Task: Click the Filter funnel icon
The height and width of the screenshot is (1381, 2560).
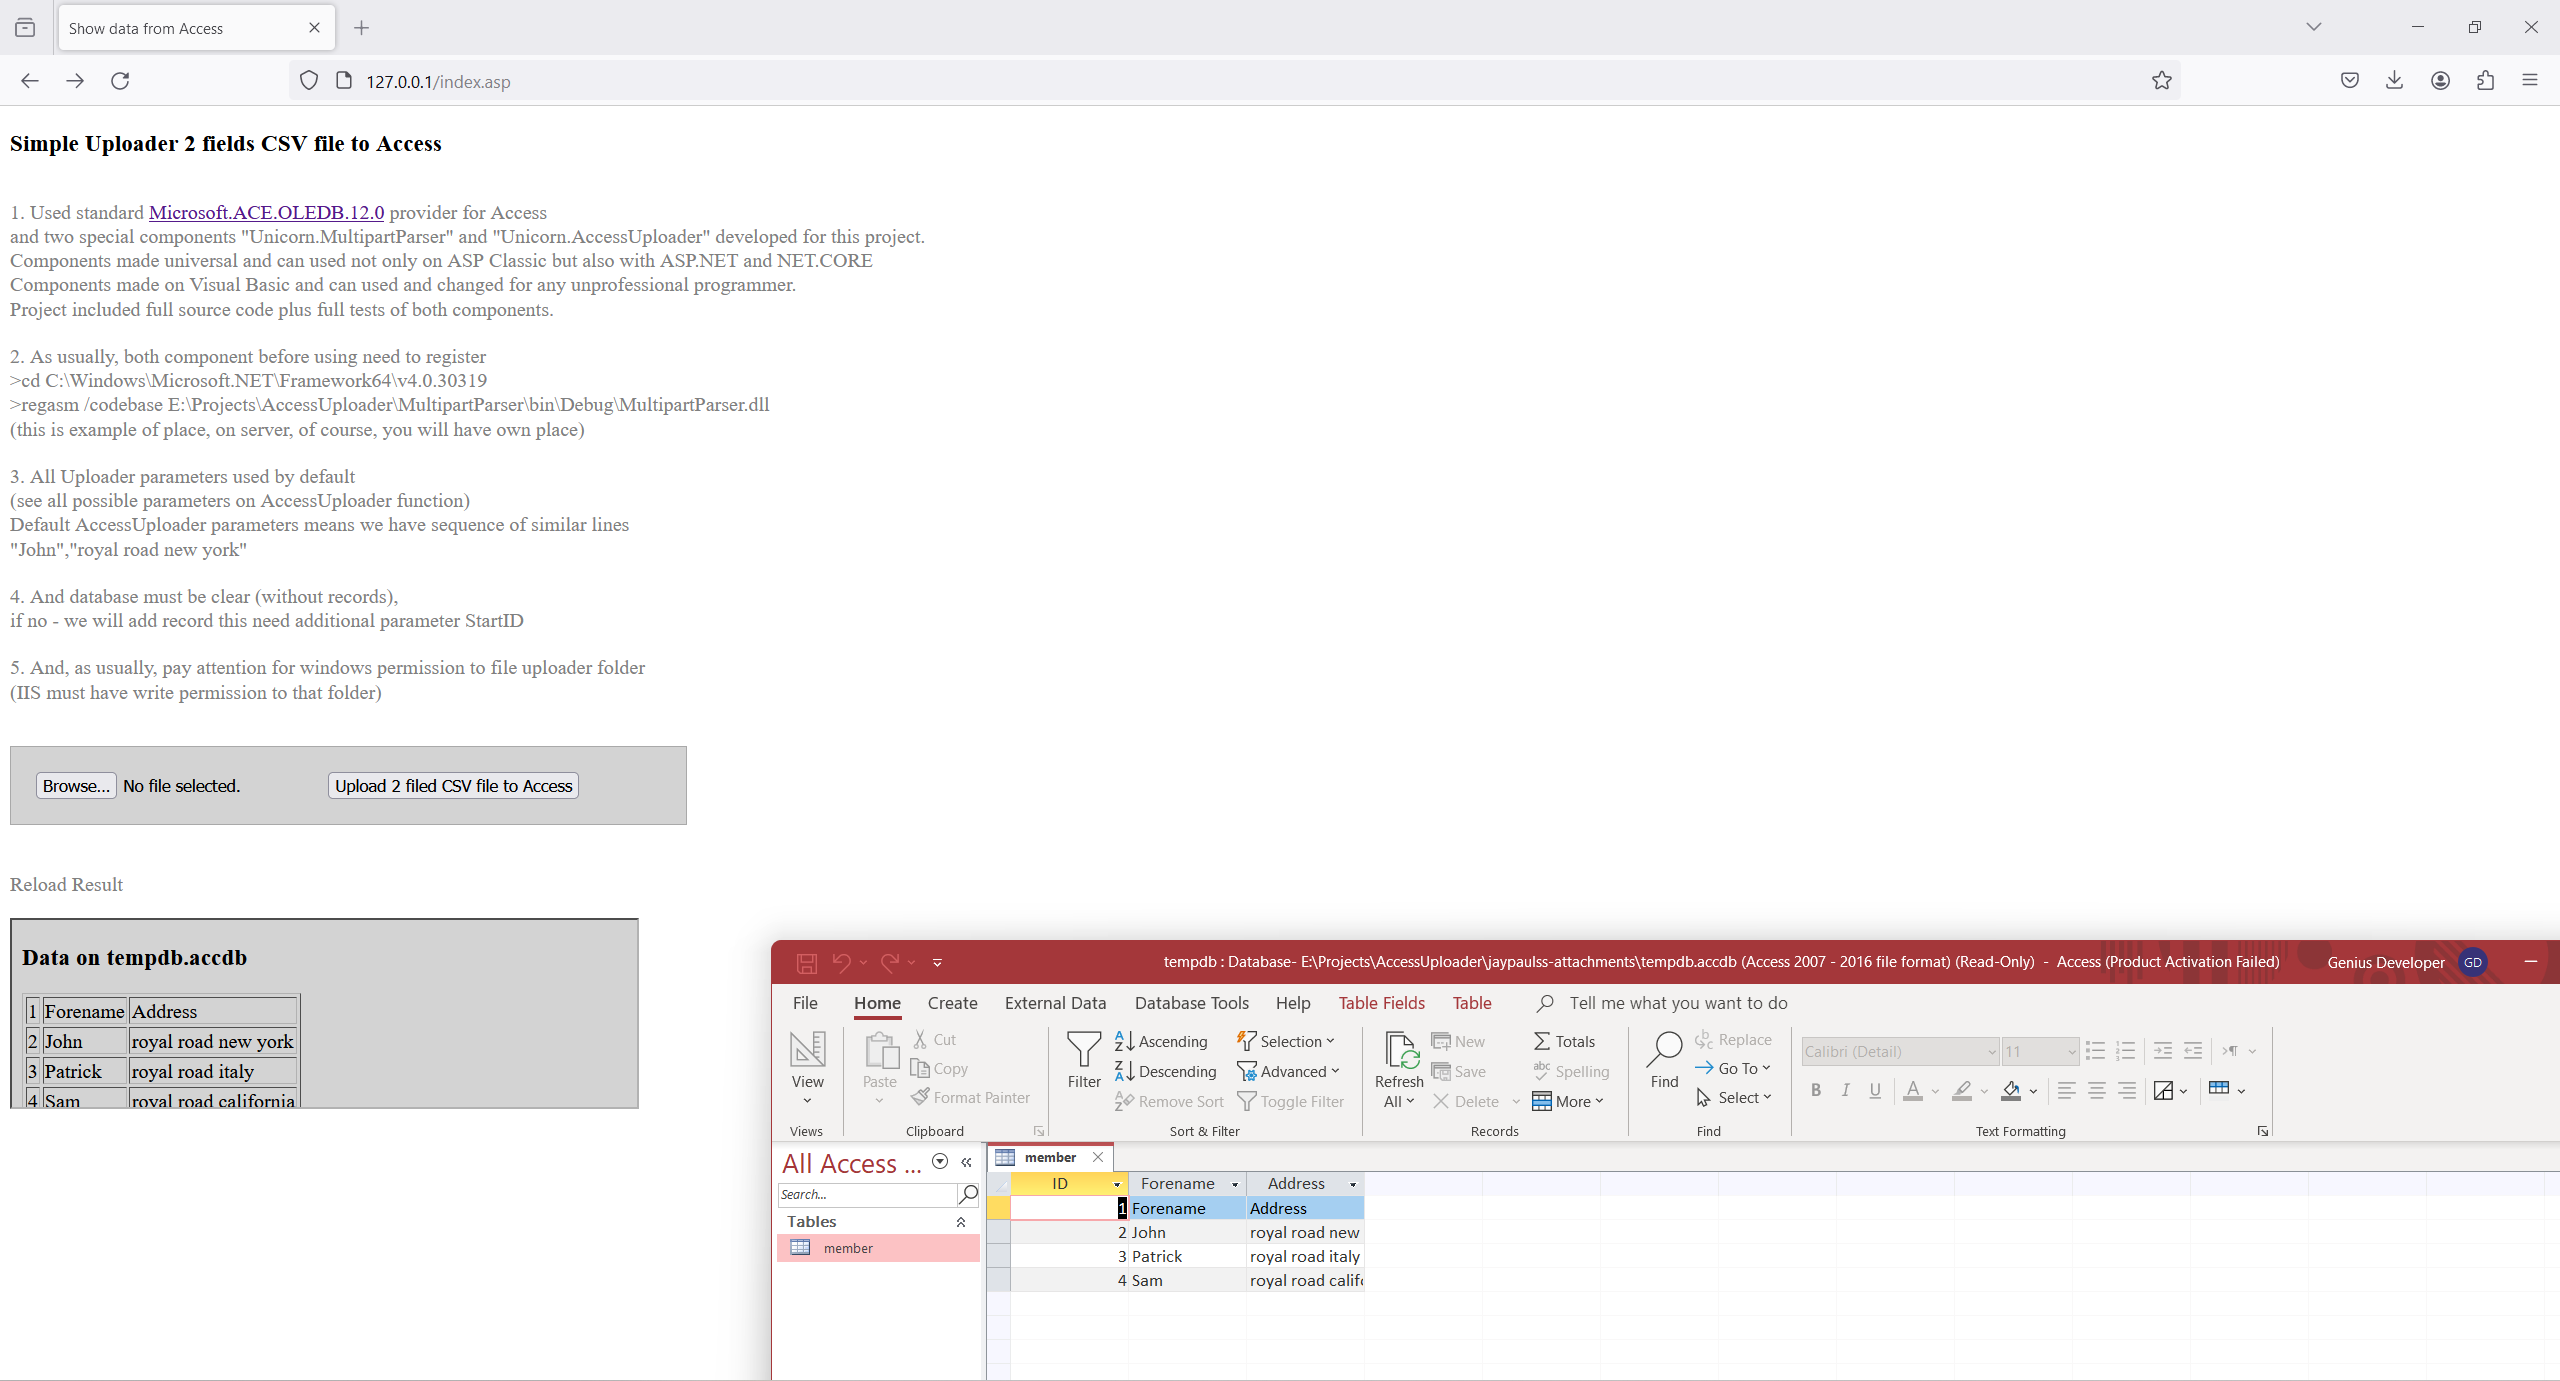Action: [x=1083, y=1050]
